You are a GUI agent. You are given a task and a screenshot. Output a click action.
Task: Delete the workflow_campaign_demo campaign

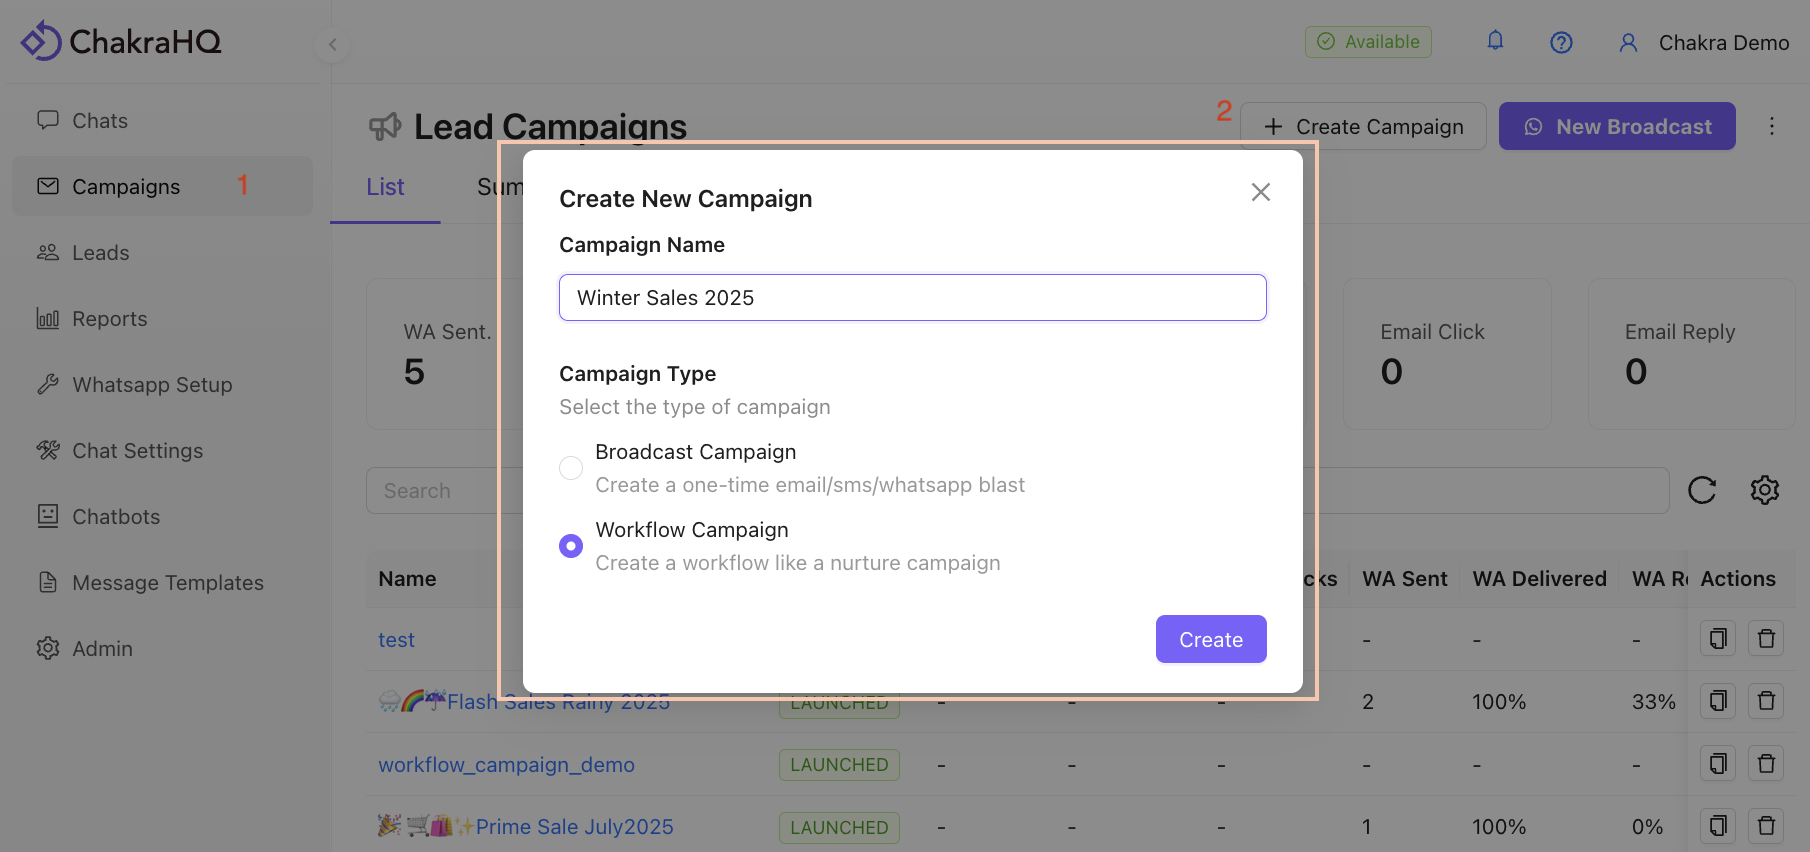coord(1766,764)
